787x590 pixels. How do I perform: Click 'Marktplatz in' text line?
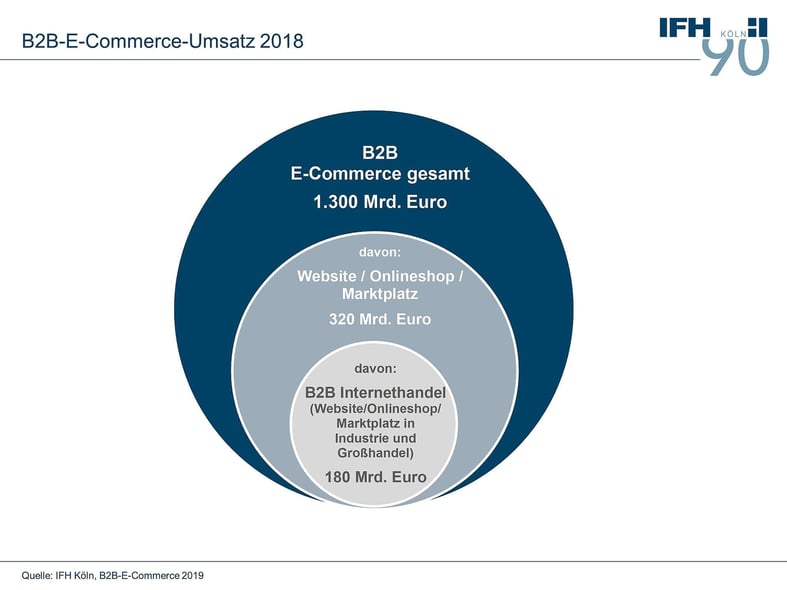[375, 423]
